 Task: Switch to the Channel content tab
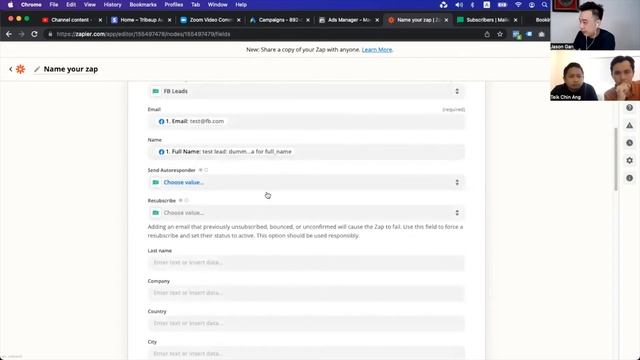pyautogui.click(x=72, y=20)
